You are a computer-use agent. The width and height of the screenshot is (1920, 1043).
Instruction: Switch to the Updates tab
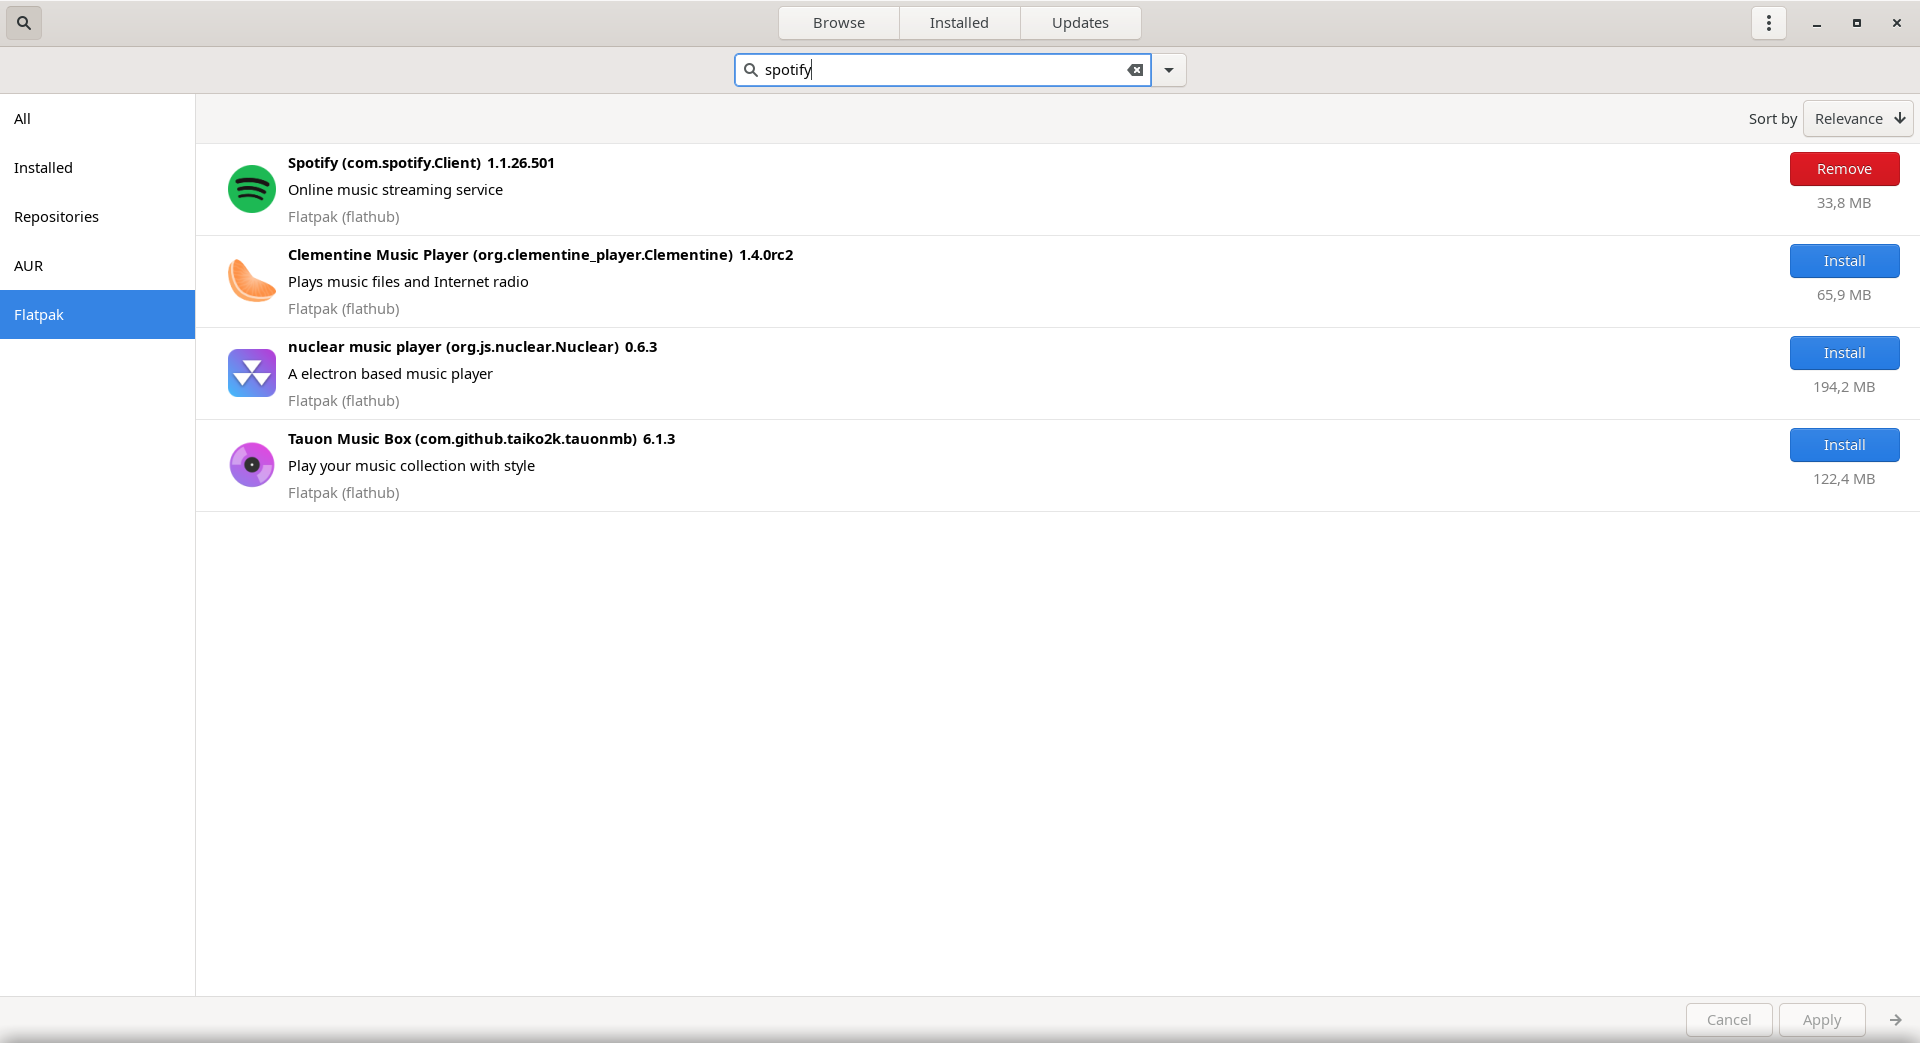tap(1080, 23)
